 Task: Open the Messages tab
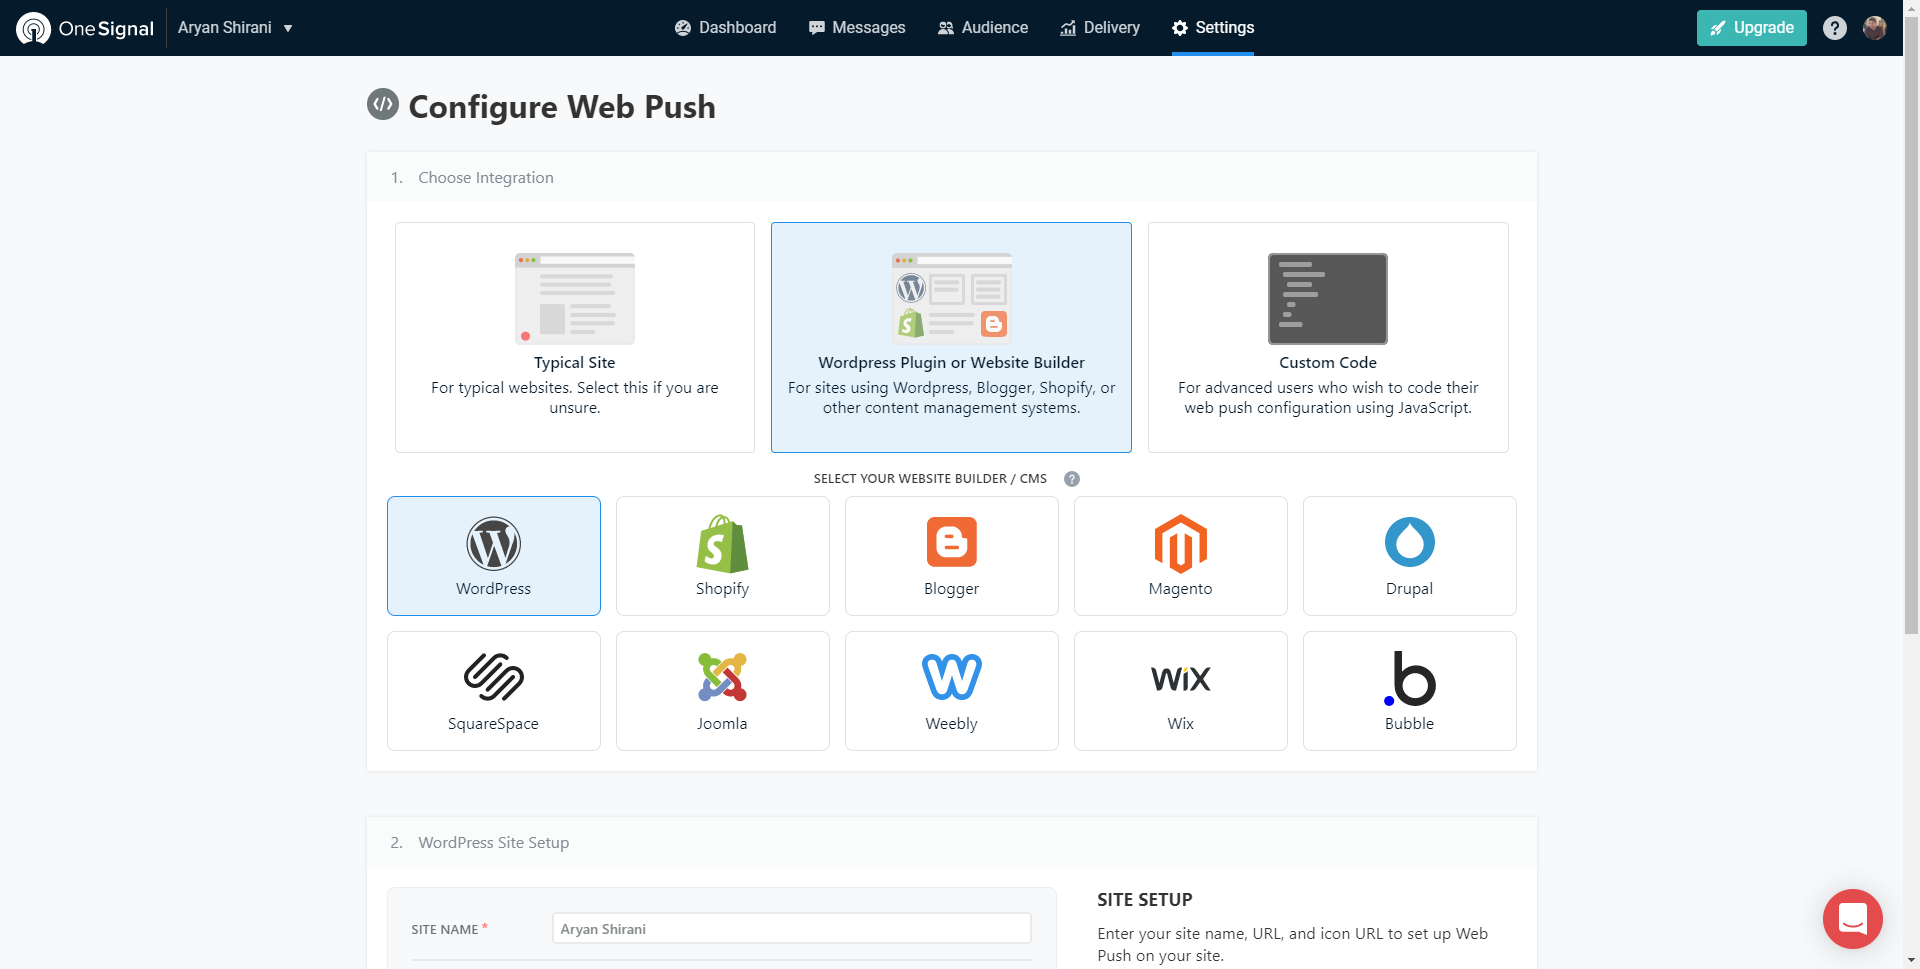click(x=857, y=28)
